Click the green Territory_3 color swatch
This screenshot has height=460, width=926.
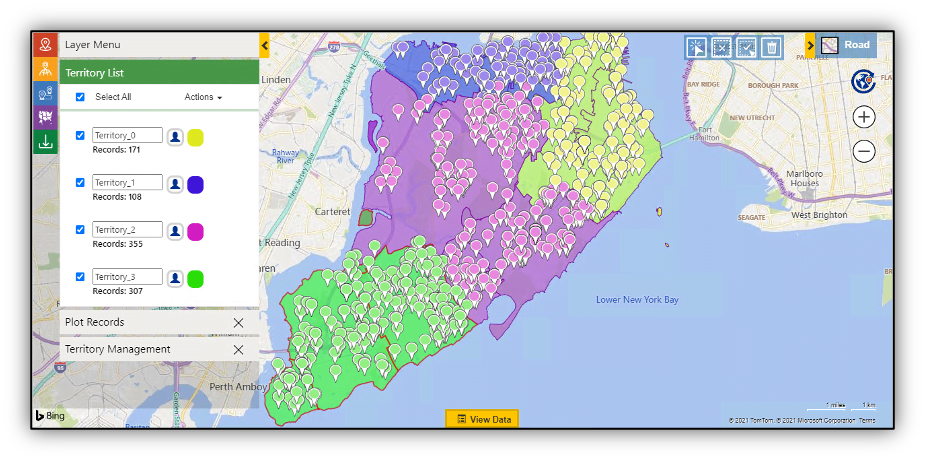point(196,278)
